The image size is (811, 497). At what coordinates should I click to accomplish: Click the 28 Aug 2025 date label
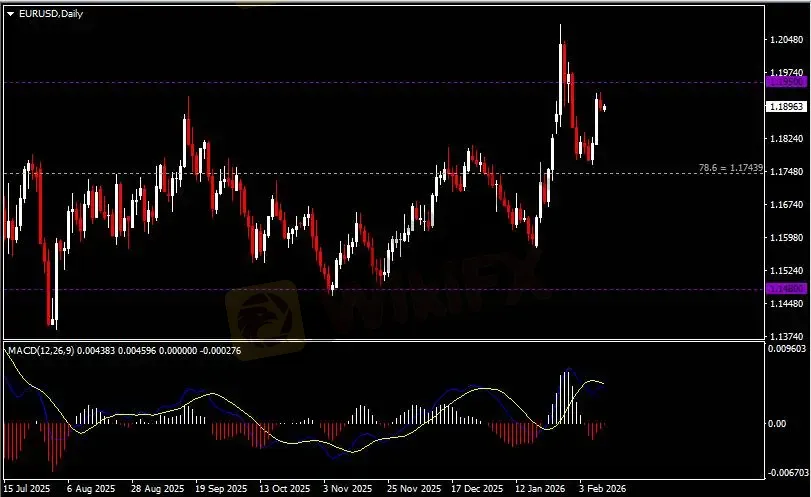(157, 489)
